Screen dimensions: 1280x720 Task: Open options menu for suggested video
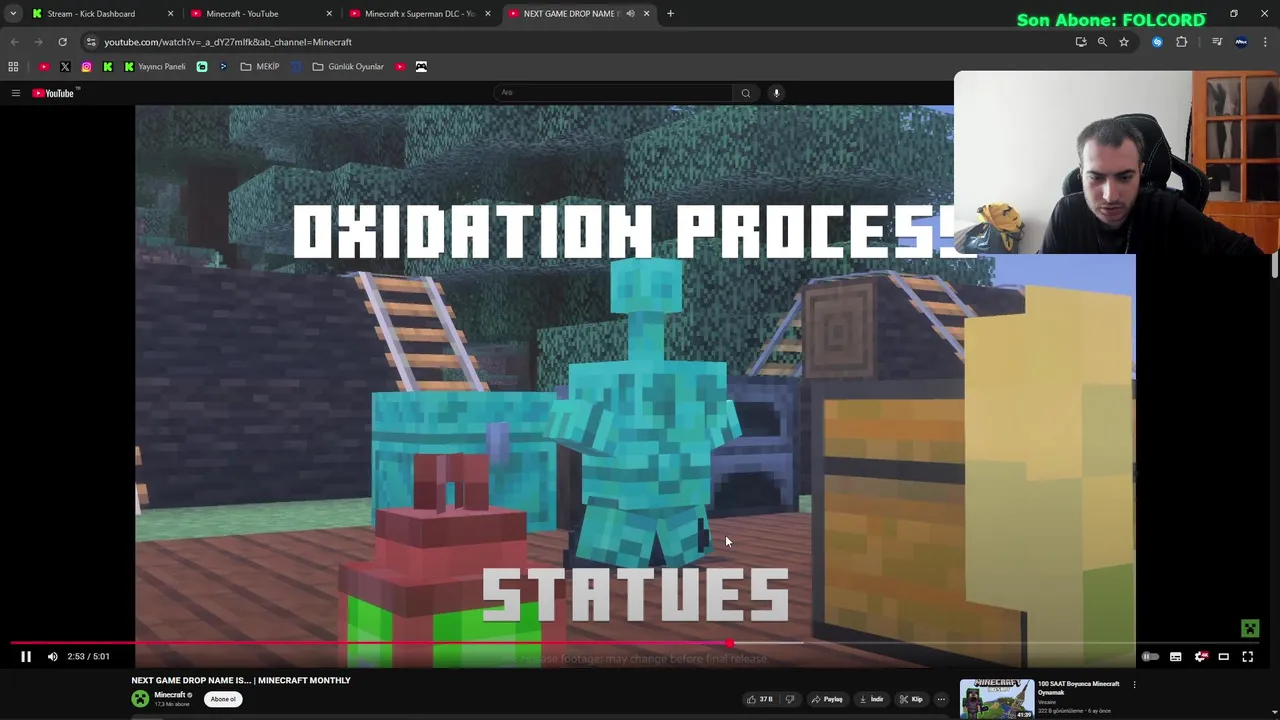tap(1134, 685)
